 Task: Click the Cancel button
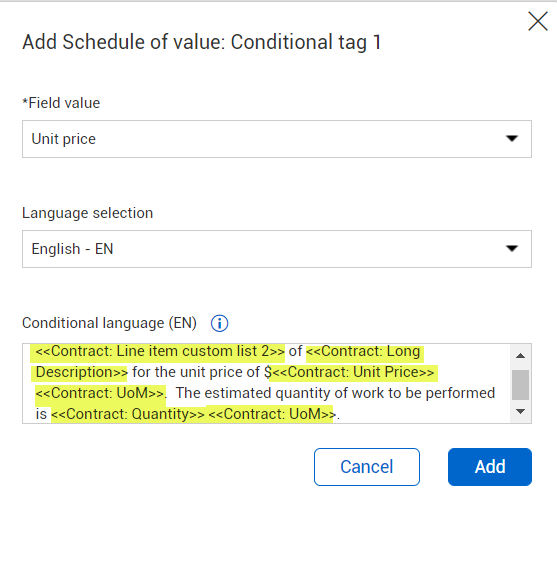pos(367,467)
